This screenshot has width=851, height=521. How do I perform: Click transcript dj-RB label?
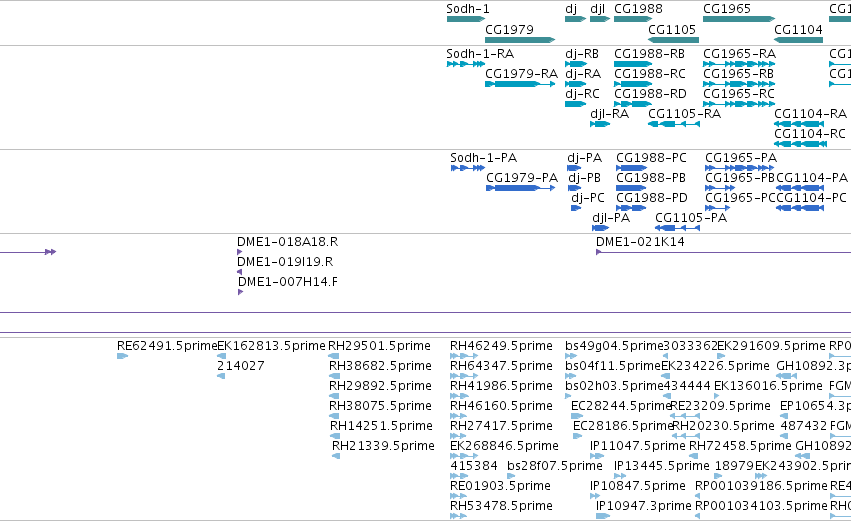coord(582,54)
